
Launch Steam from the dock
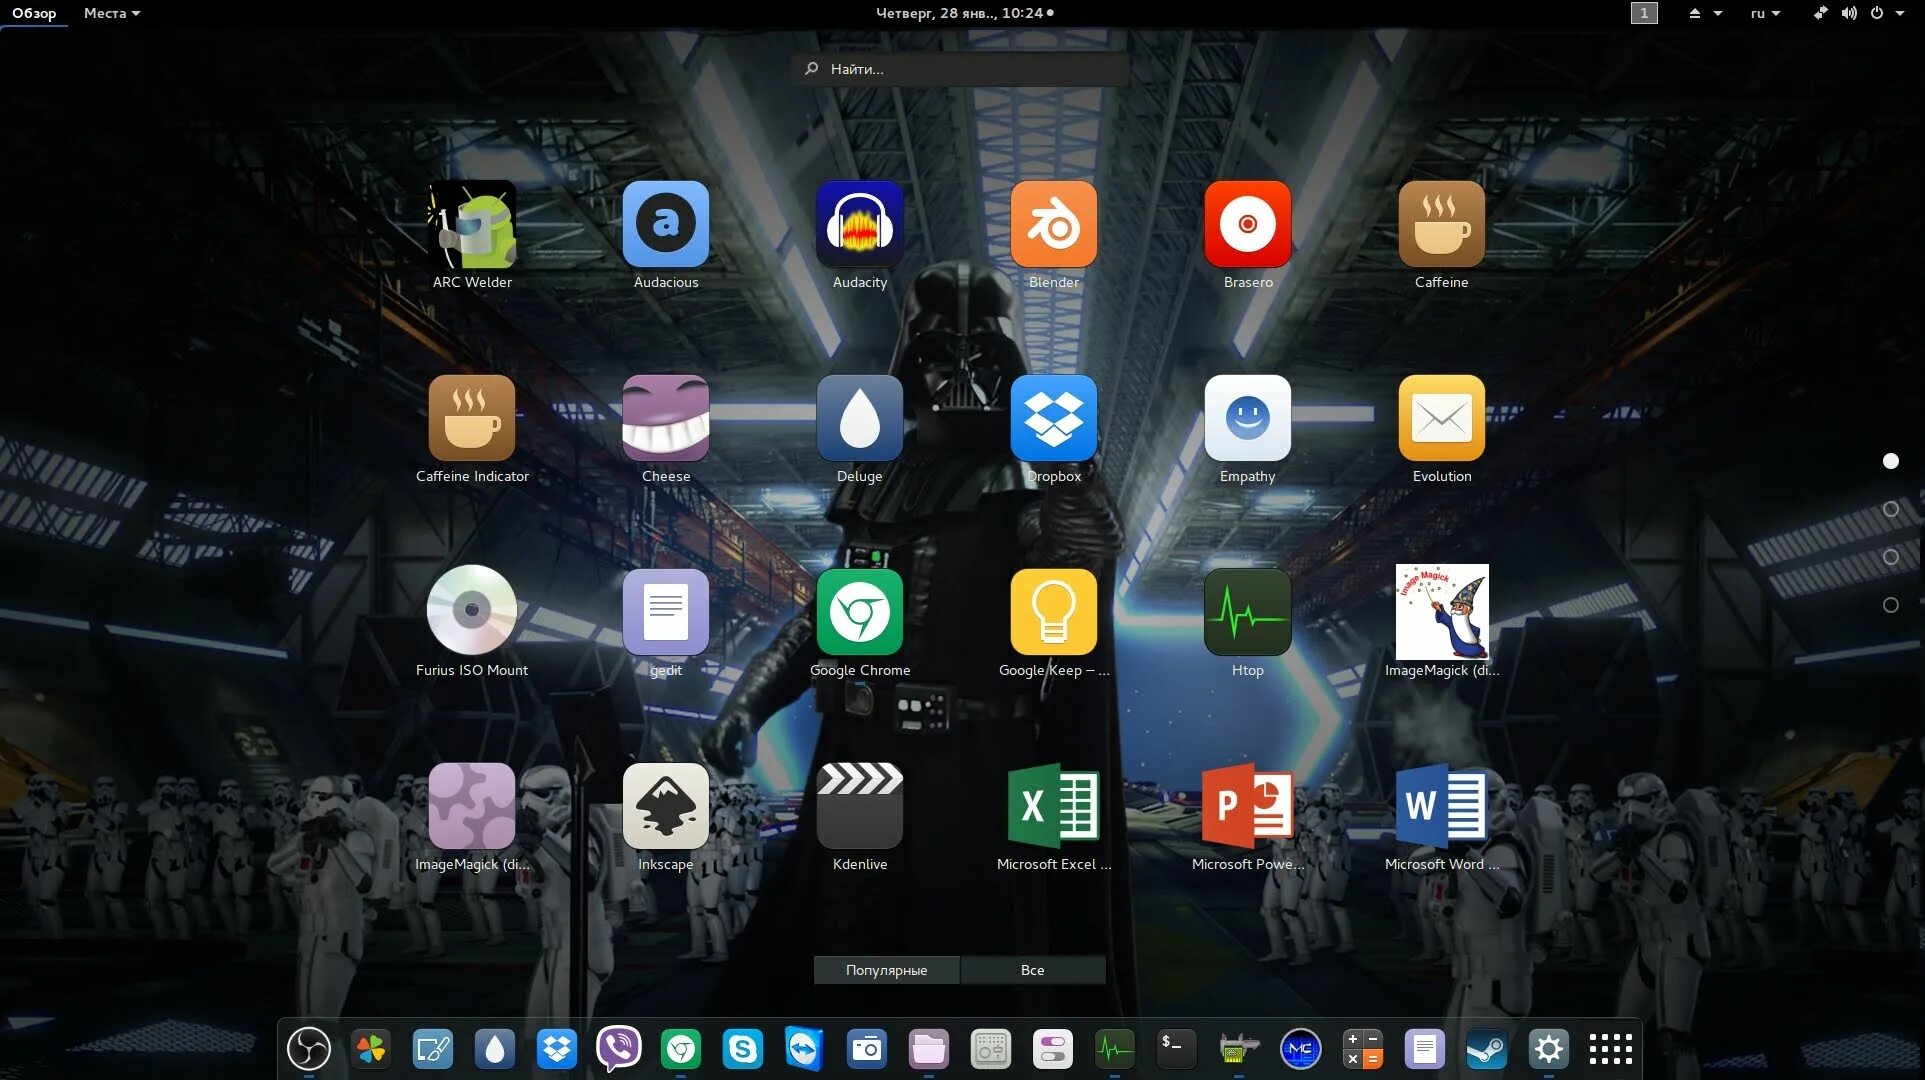[1486, 1049]
